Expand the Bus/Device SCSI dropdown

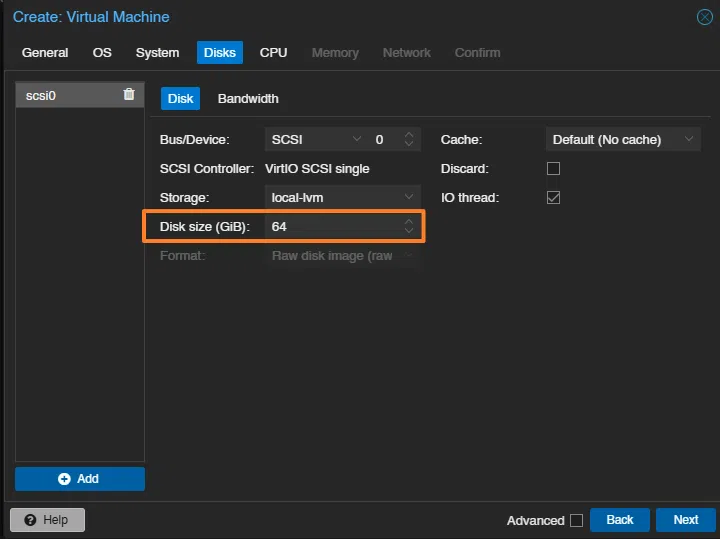click(x=357, y=140)
